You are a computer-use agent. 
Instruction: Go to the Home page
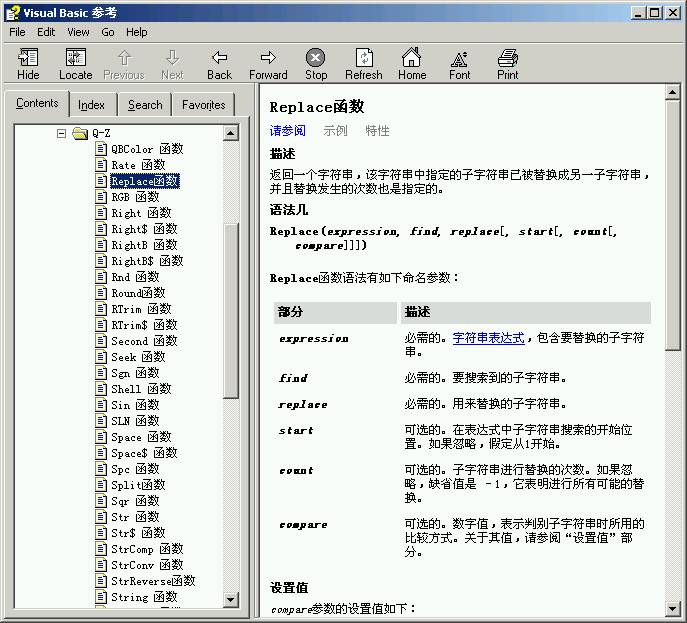pos(412,64)
